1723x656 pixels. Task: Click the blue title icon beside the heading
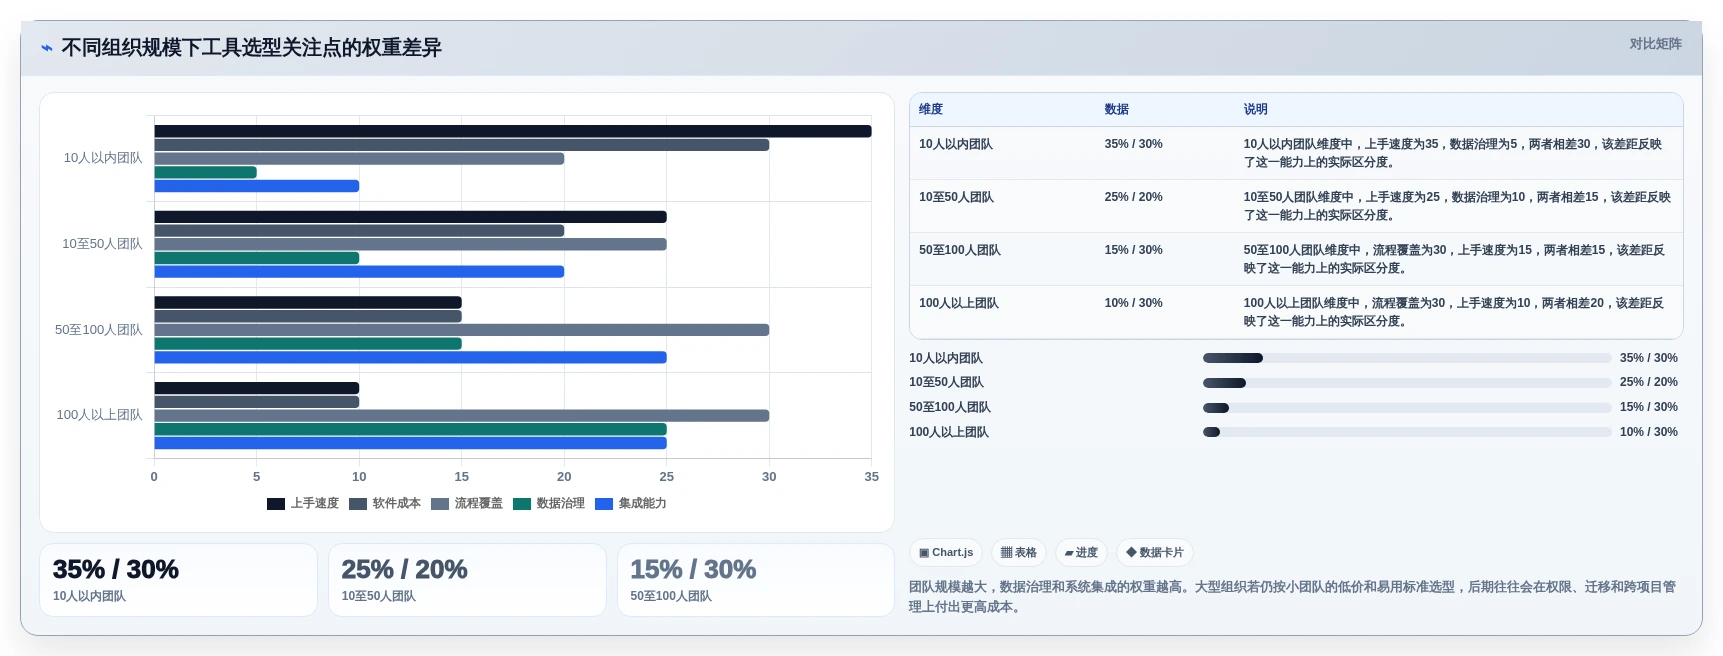(x=46, y=48)
